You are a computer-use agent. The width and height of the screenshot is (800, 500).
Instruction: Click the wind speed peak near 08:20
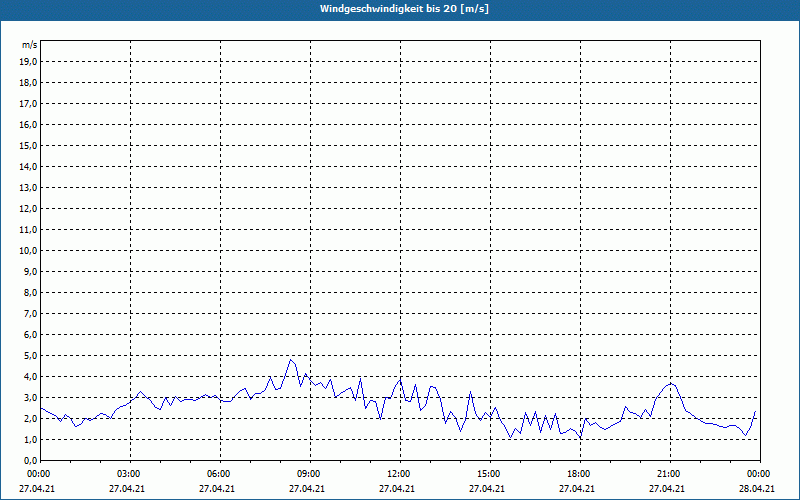(290, 360)
